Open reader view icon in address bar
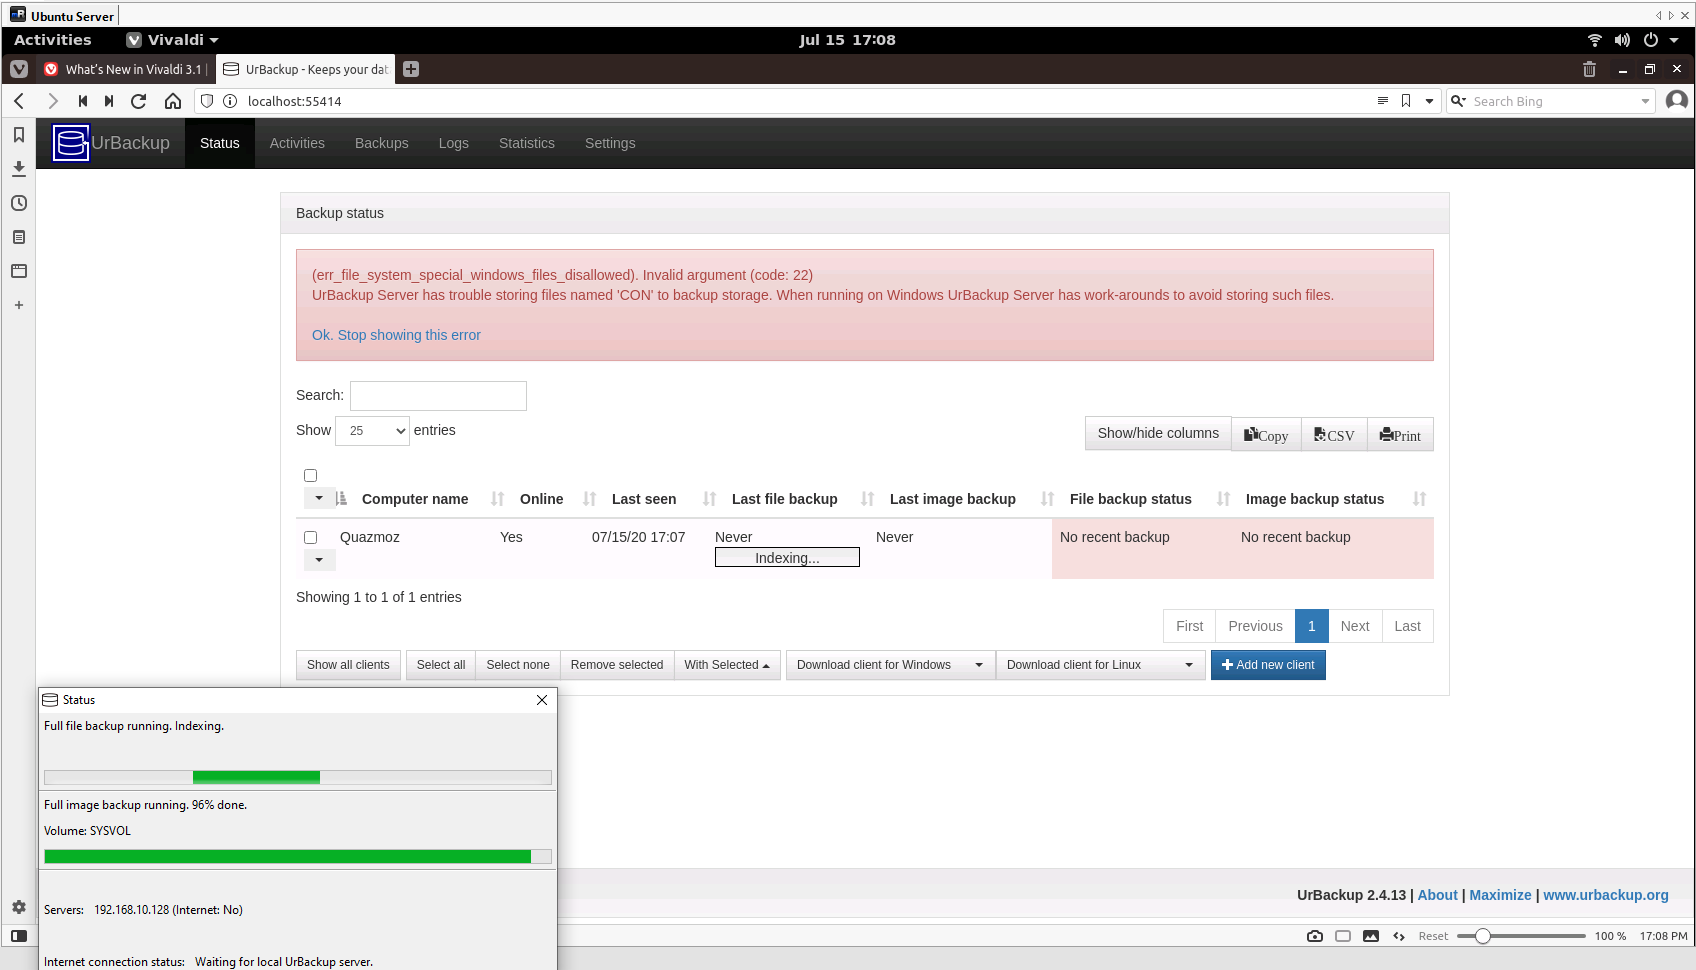Viewport: 1696px width, 970px height. [1383, 101]
